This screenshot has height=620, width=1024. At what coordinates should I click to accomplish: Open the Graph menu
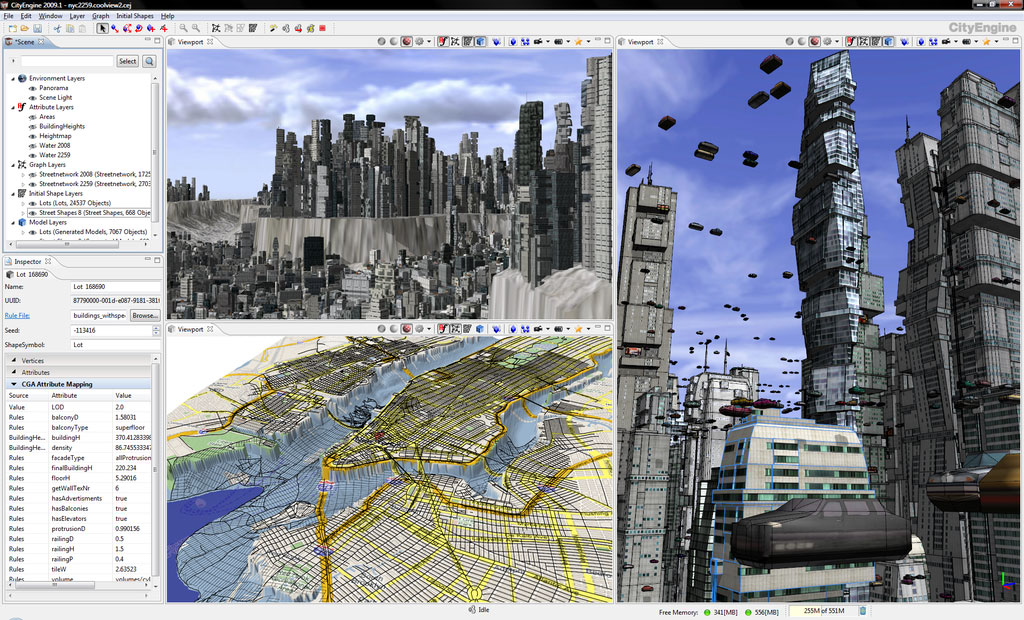(x=100, y=16)
